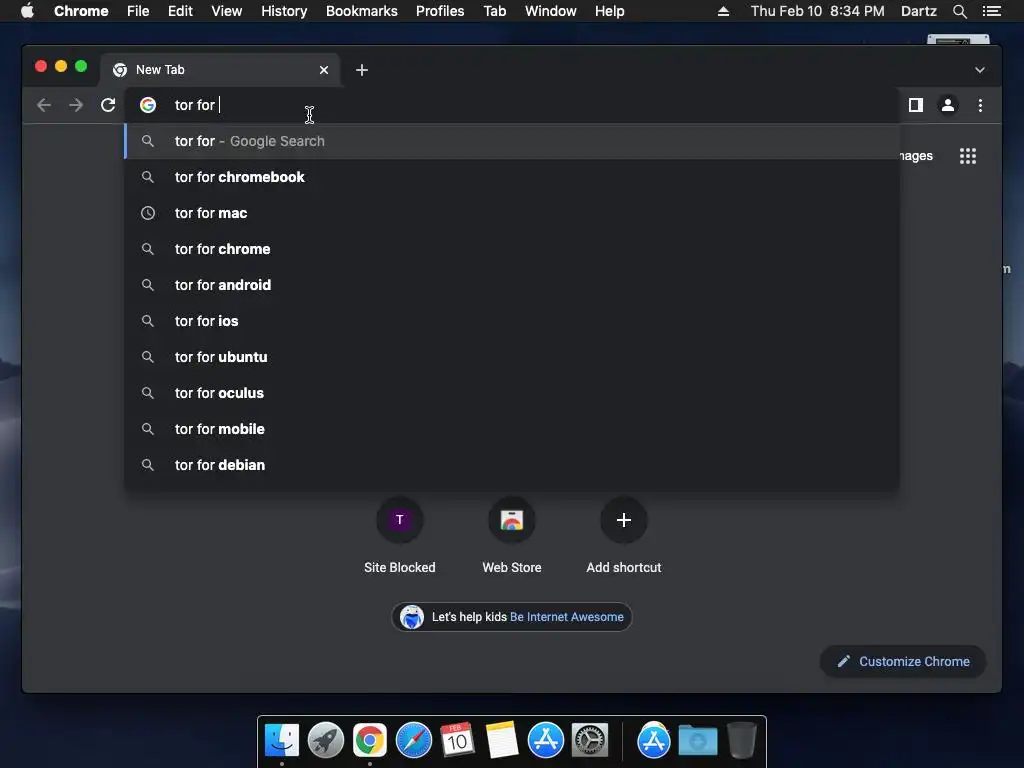The height and width of the screenshot is (768, 1024).
Task: Pick the 'tor for chrome' suggestion
Action: coord(512,249)
